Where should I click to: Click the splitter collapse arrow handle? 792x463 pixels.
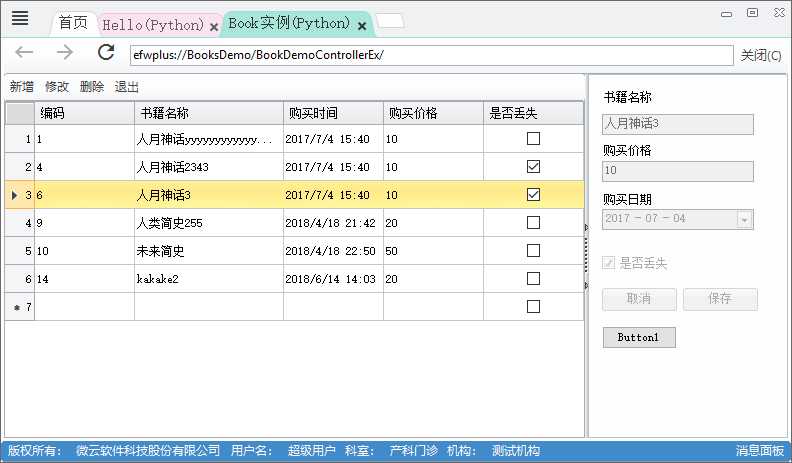coord(586,229)
